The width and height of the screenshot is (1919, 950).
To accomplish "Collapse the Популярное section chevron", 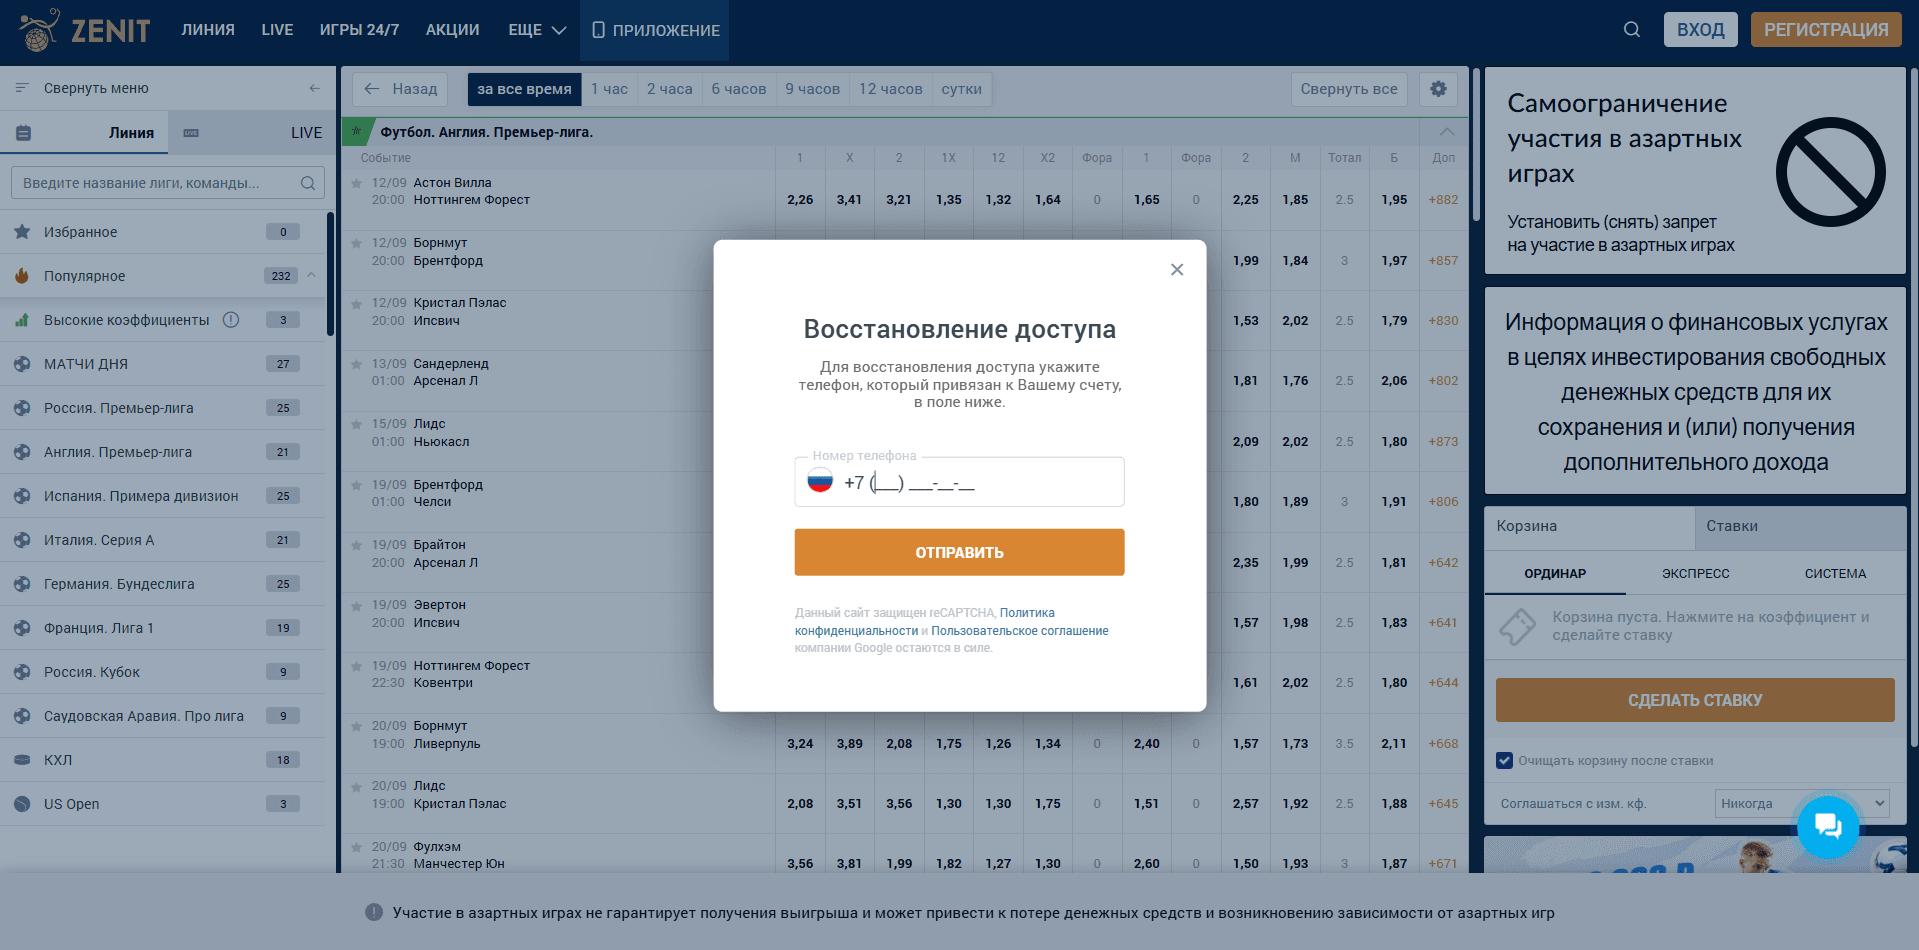I will (x=311, y=275).
